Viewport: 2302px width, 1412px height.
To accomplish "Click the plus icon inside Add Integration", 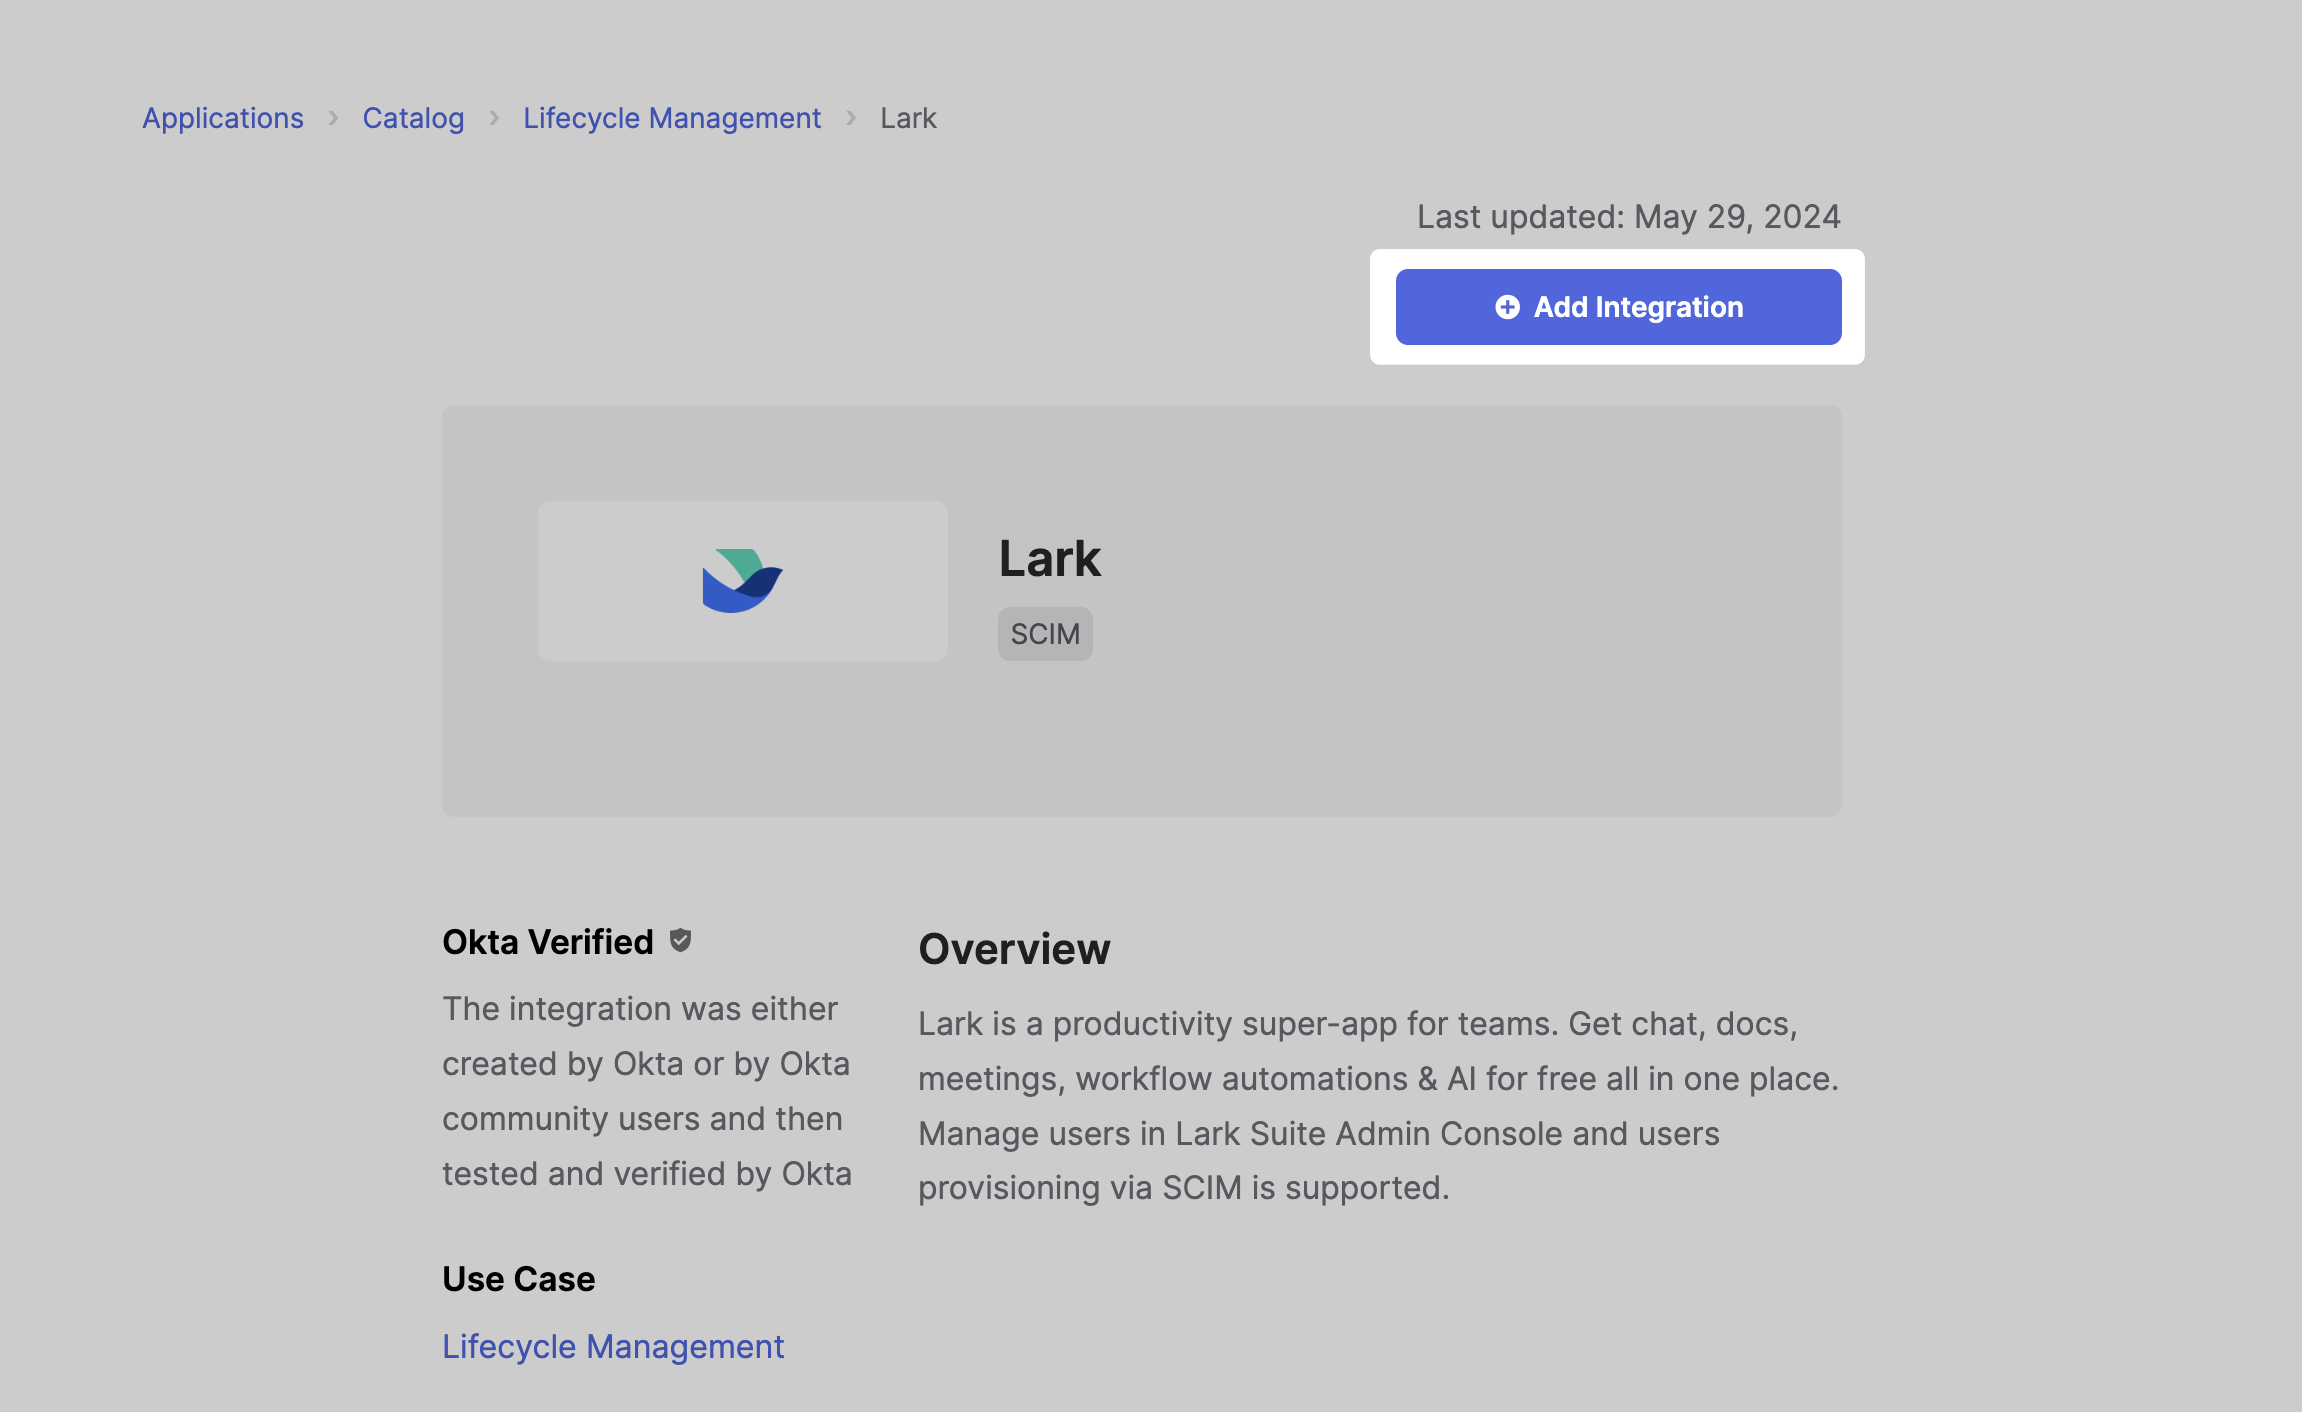I will 1506,307.
